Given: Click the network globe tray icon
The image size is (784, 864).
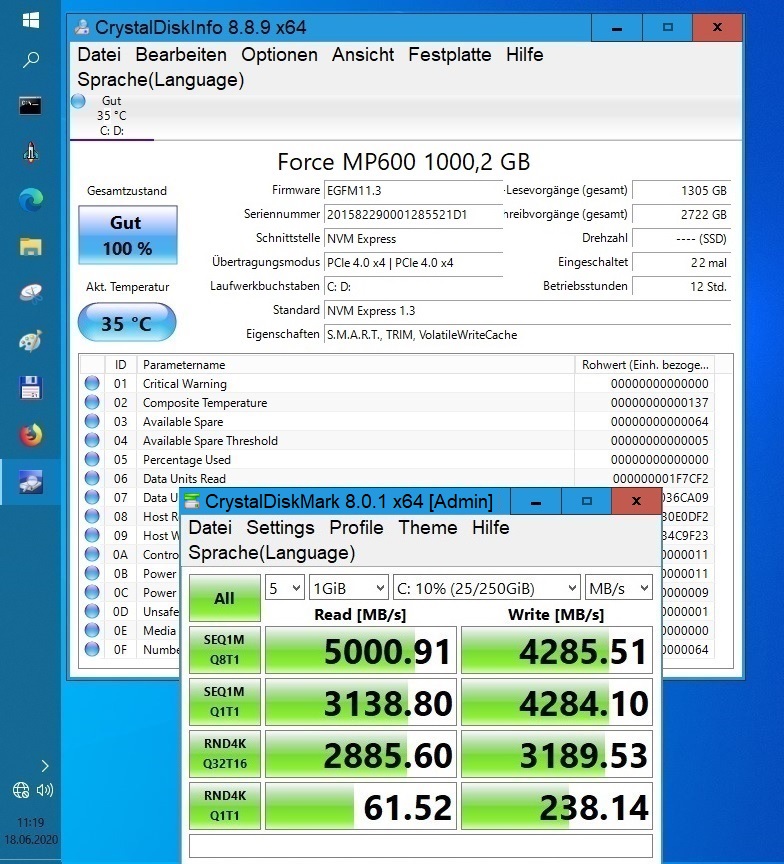Looking at the screenshot, I should pyautogui.click(x=21, y=790).
